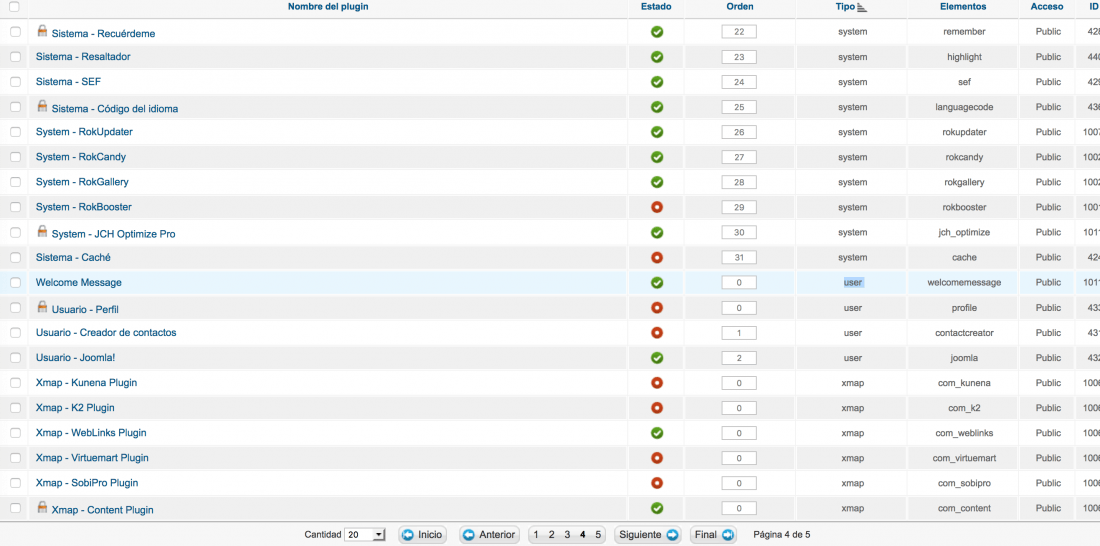Enable Usuario - Perfil status icon

(657, 308)
